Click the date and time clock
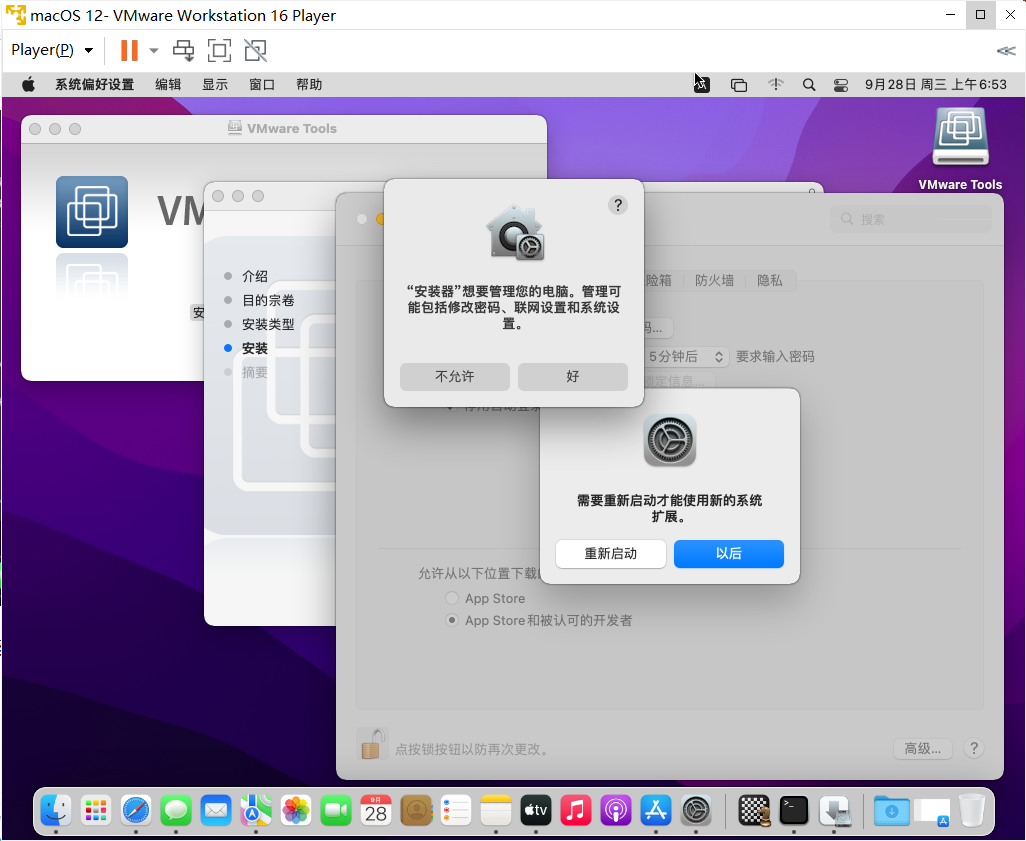This screenshot has width=1026, height=841. click(936, 84)
